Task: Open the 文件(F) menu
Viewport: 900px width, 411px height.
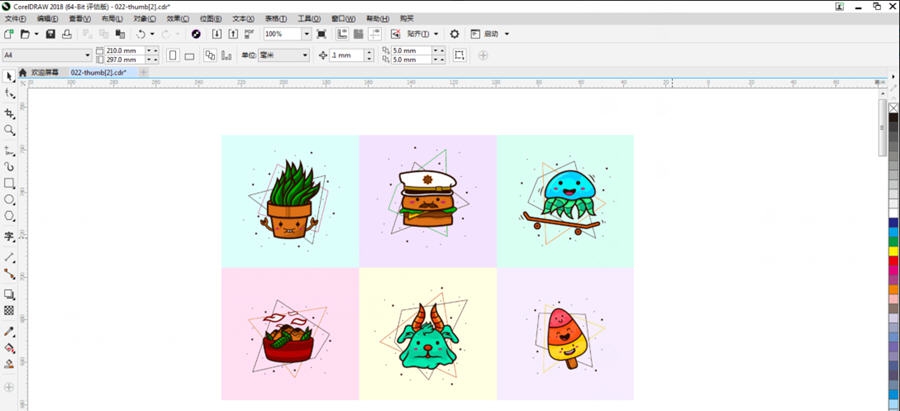Action: point(16,19)
